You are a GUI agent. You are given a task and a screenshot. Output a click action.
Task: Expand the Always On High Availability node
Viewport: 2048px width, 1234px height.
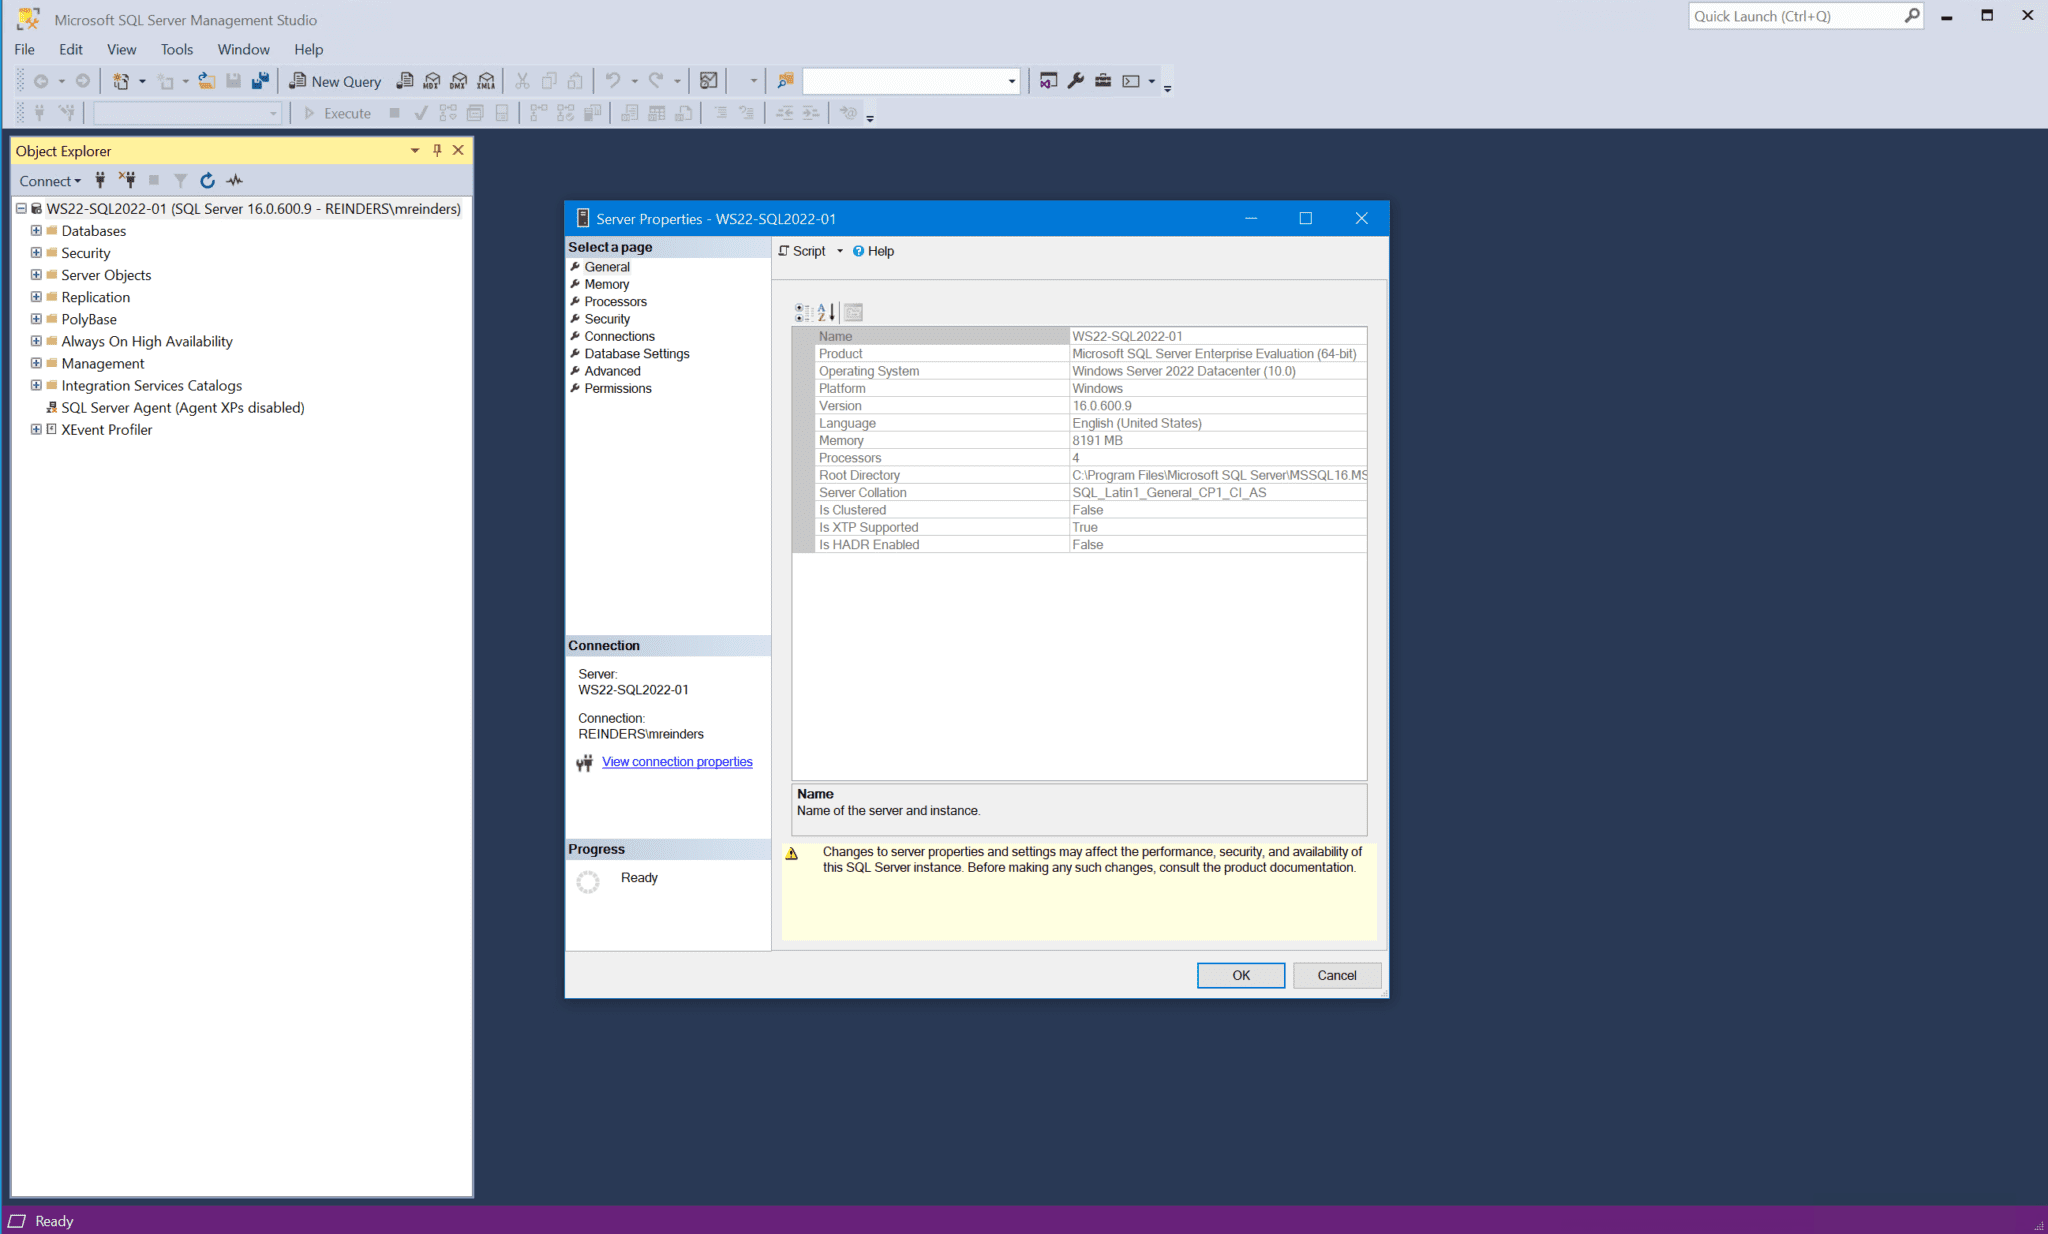click(36, 341)
